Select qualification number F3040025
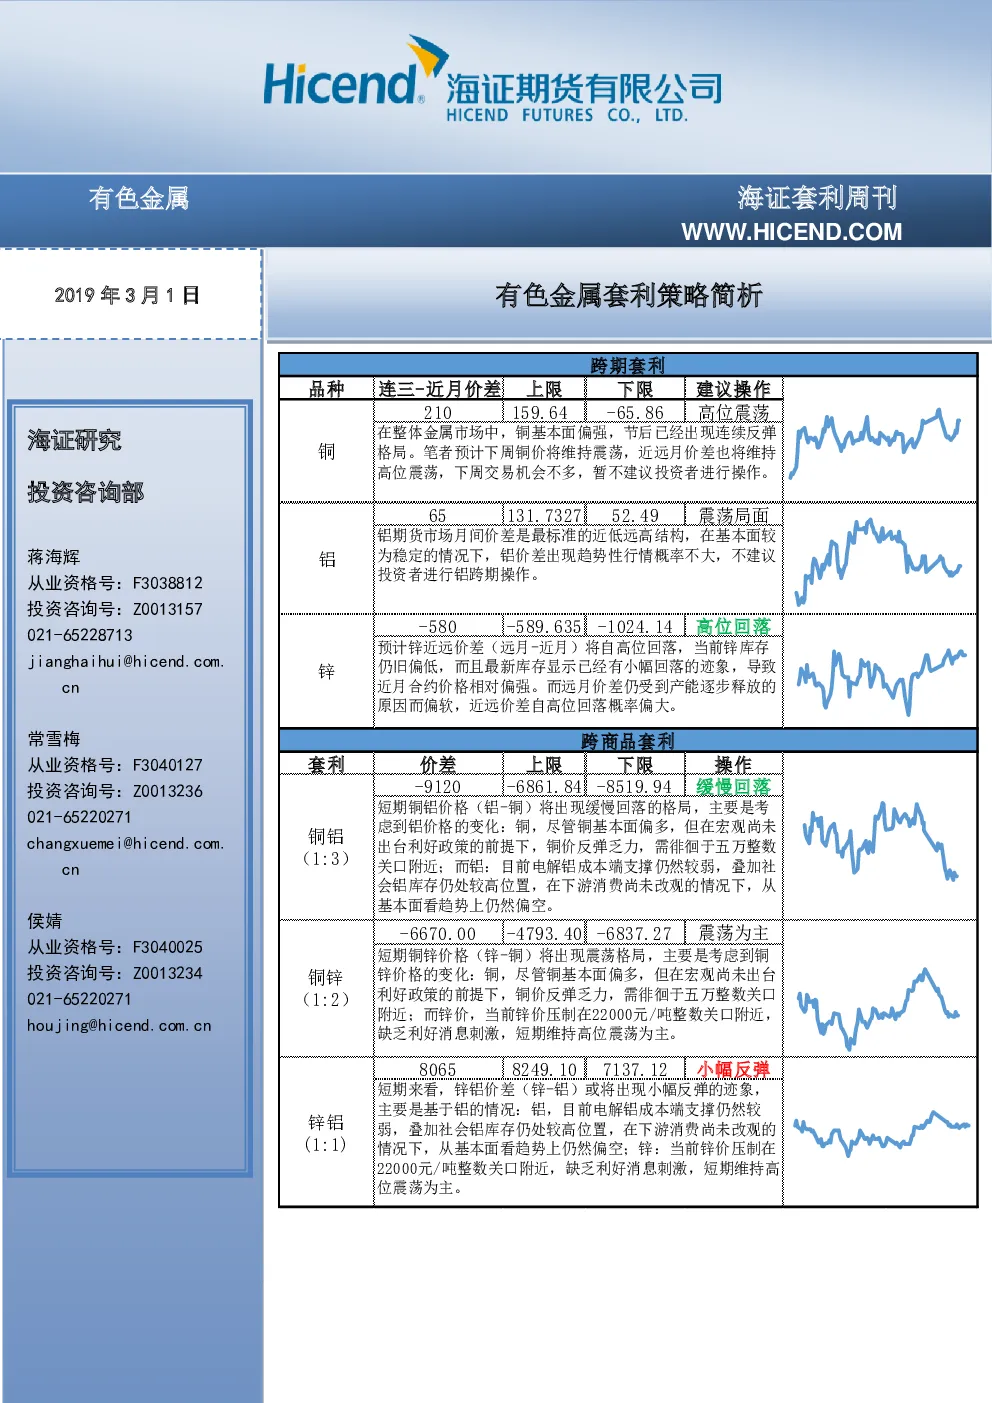992x1403 pixels. pos(168,947)
